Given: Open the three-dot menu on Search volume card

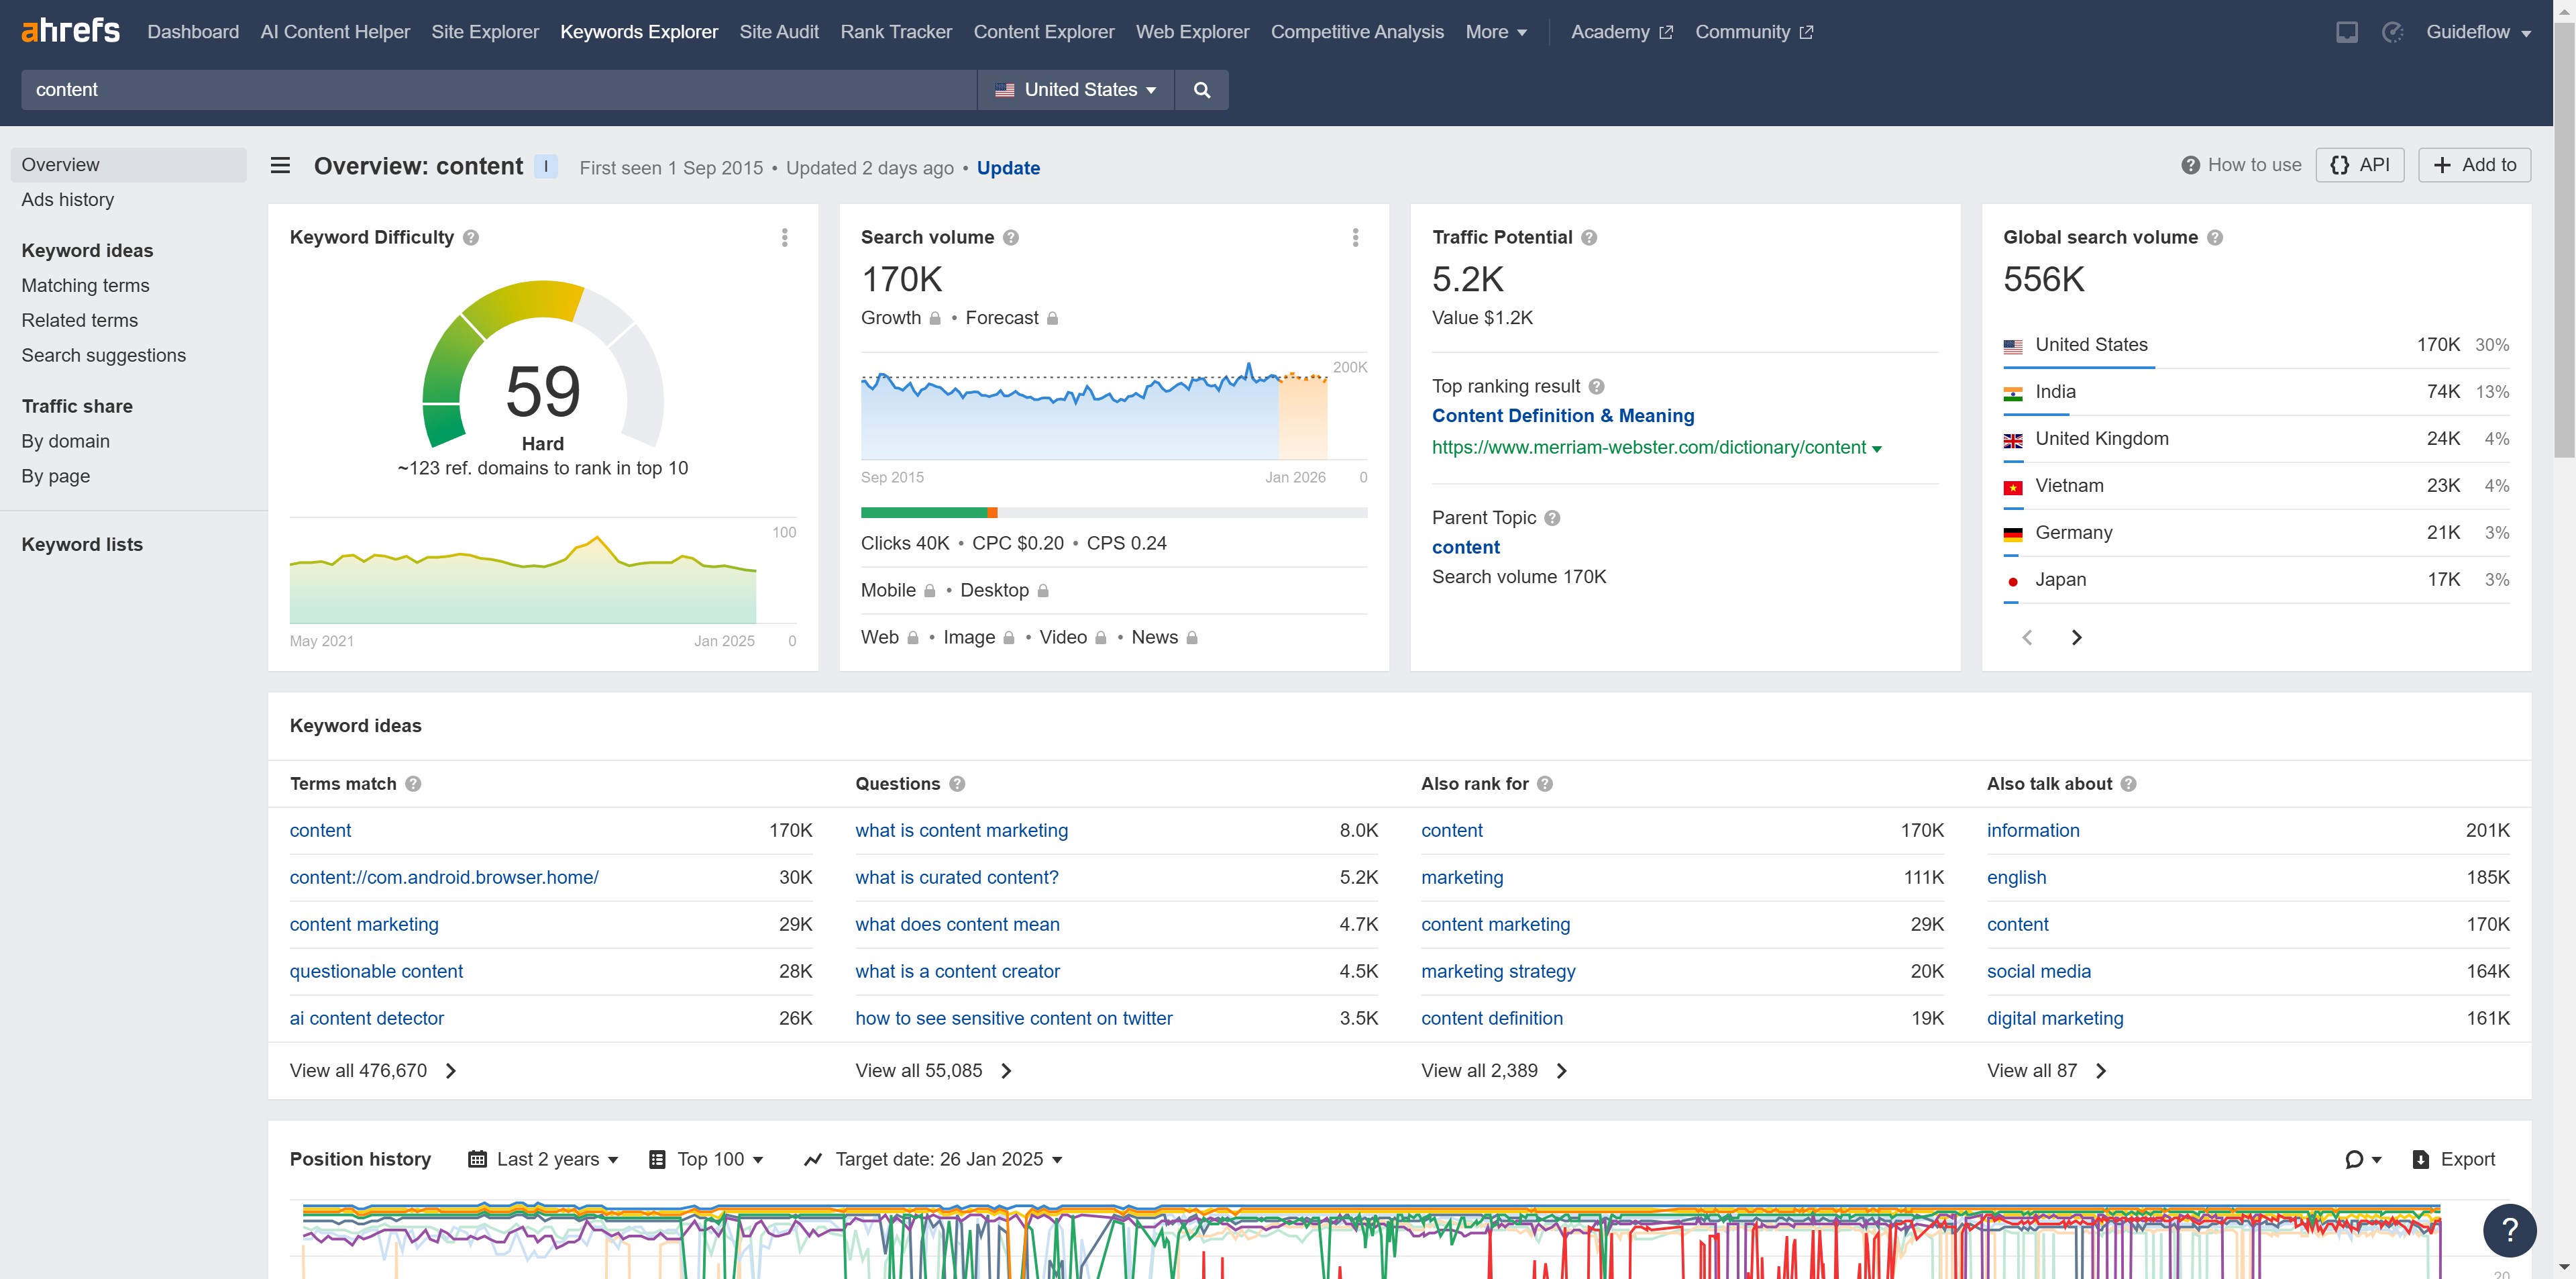Looking at the screenshot, I should pyautogui.click(x=1355, y=237).
